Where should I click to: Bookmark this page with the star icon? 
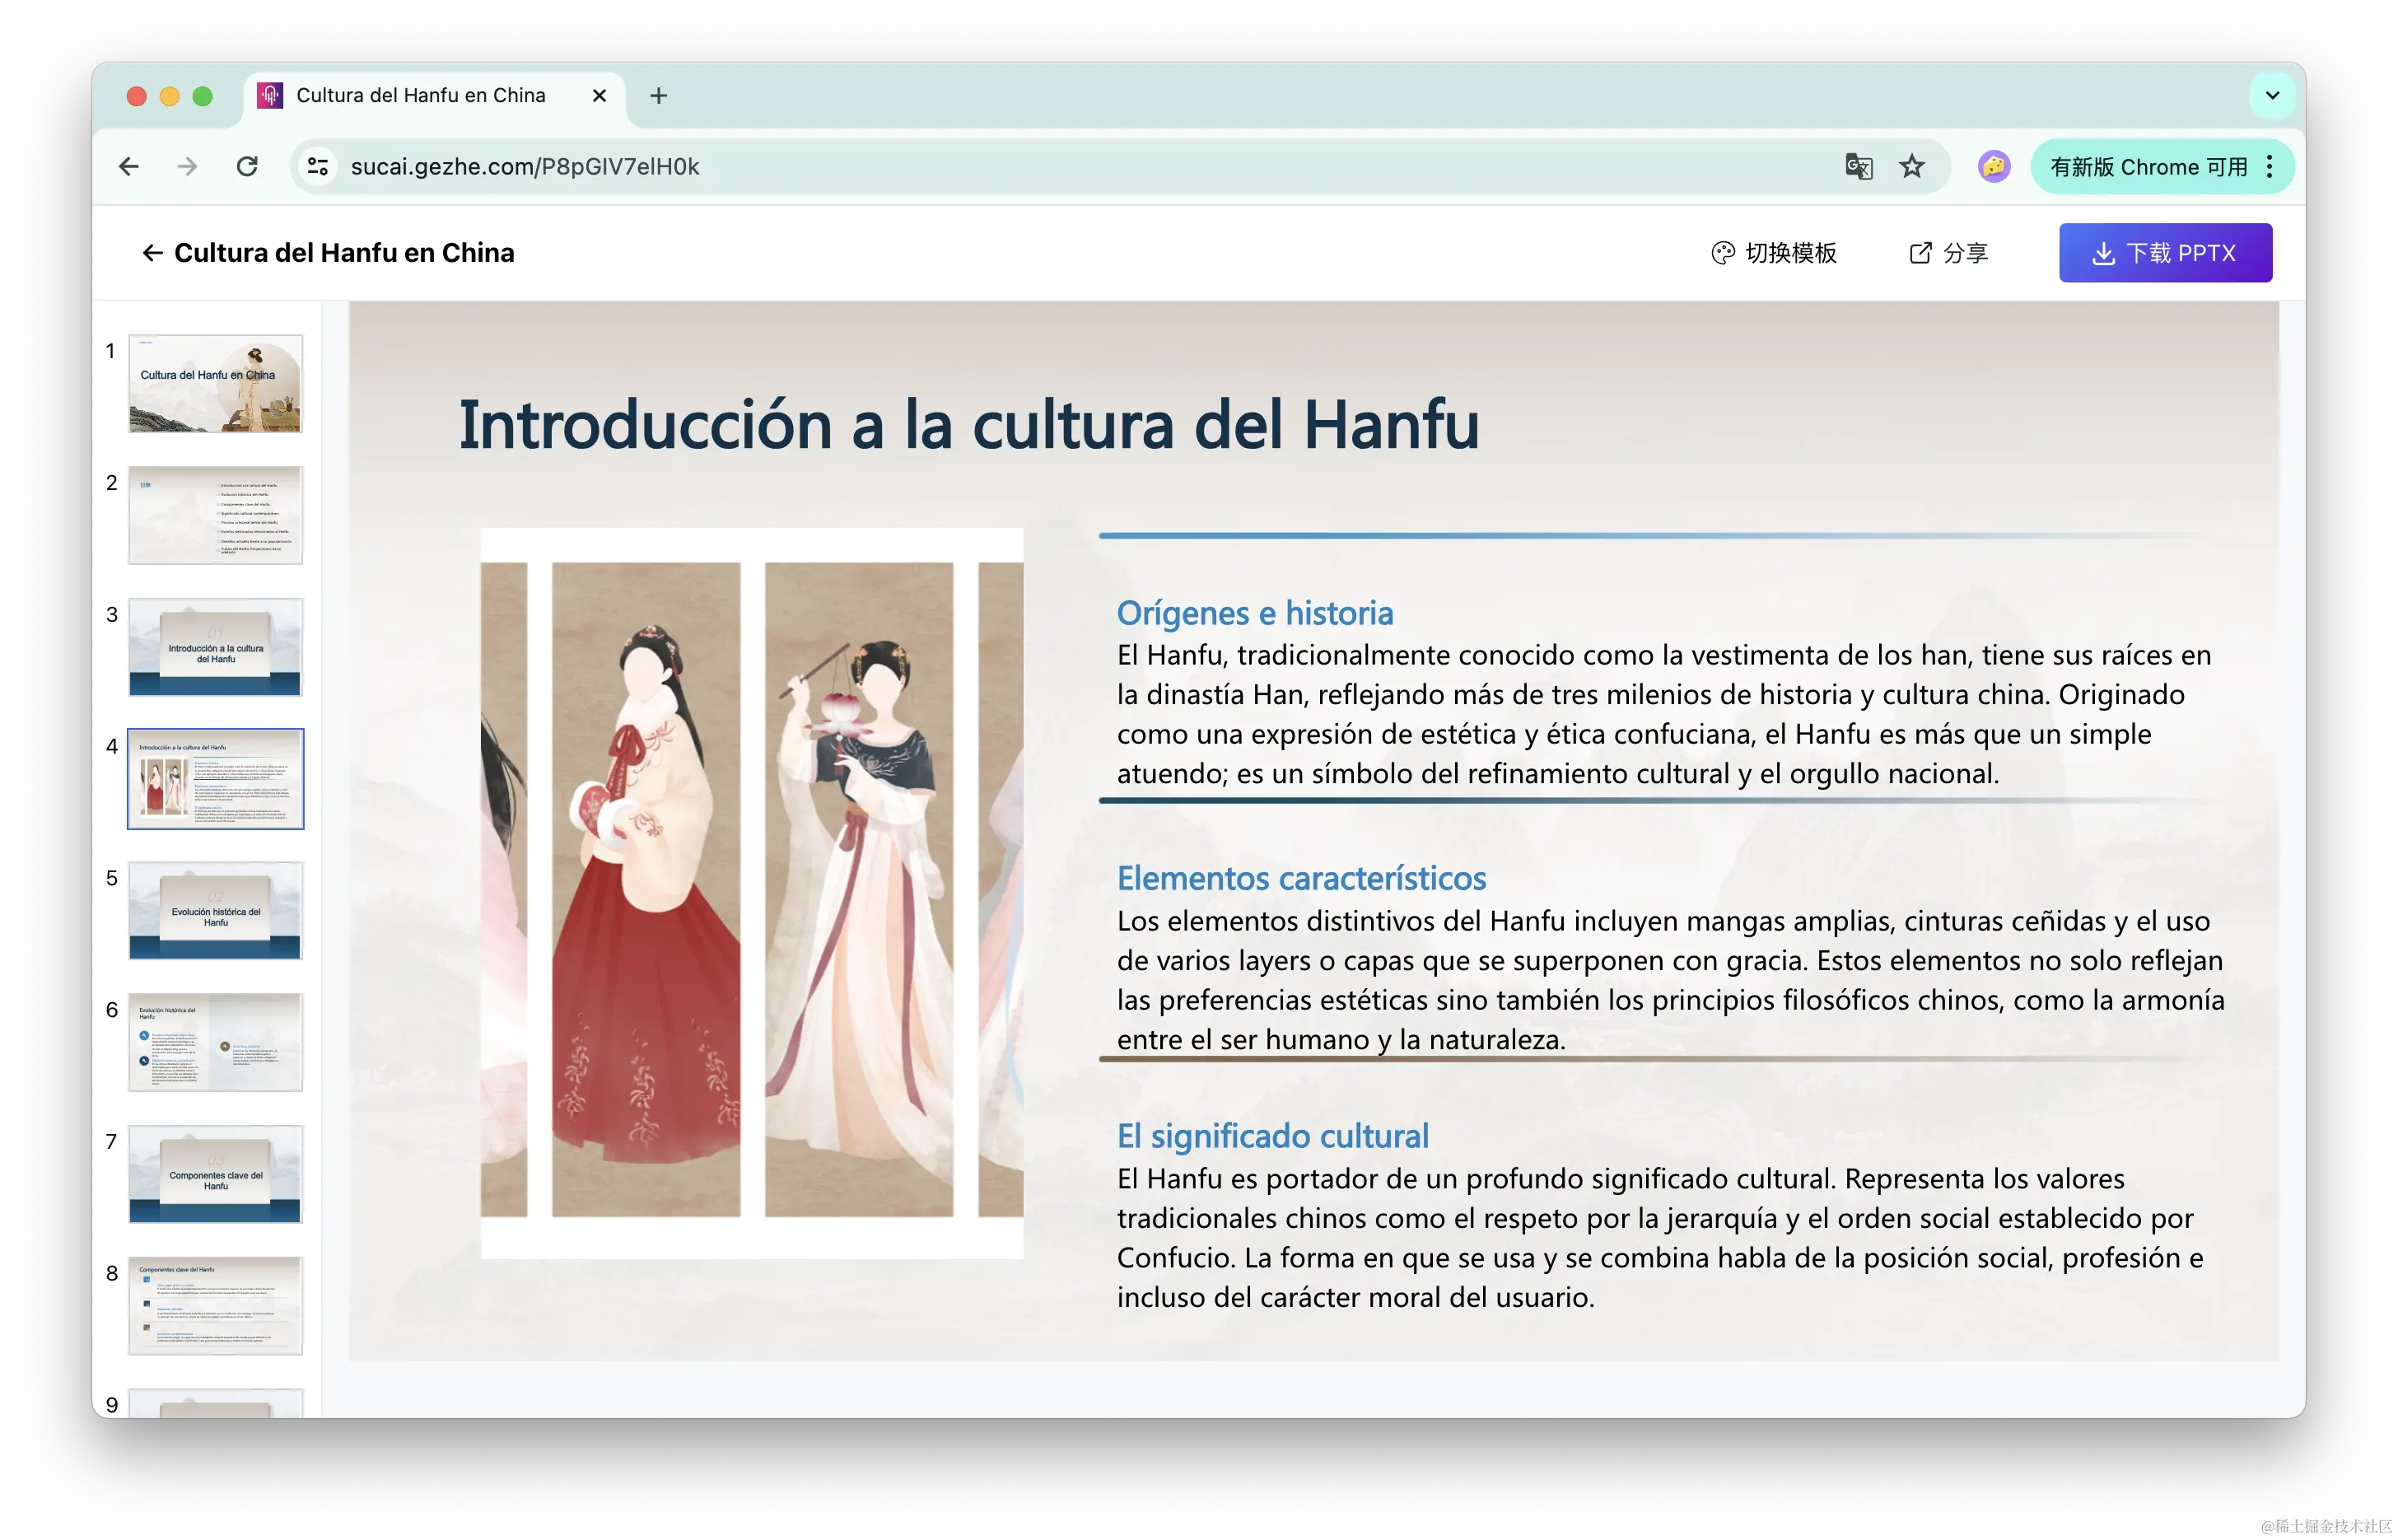[1912, 166]
